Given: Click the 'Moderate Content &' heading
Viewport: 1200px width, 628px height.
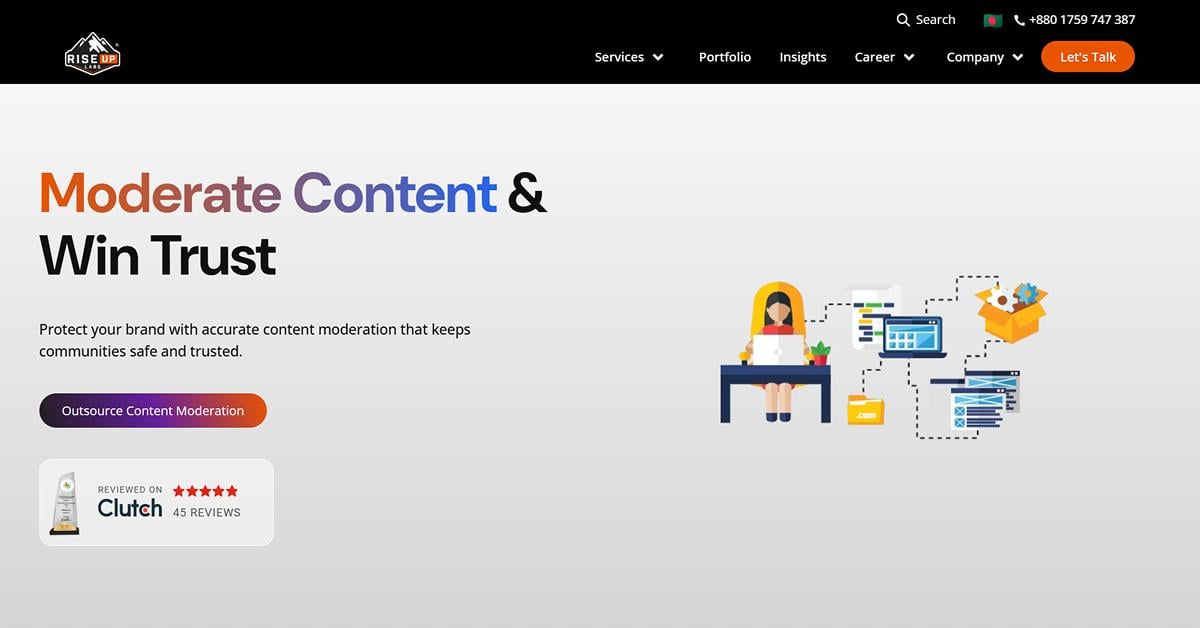Looking at the screenshot, I should (293, 193).
